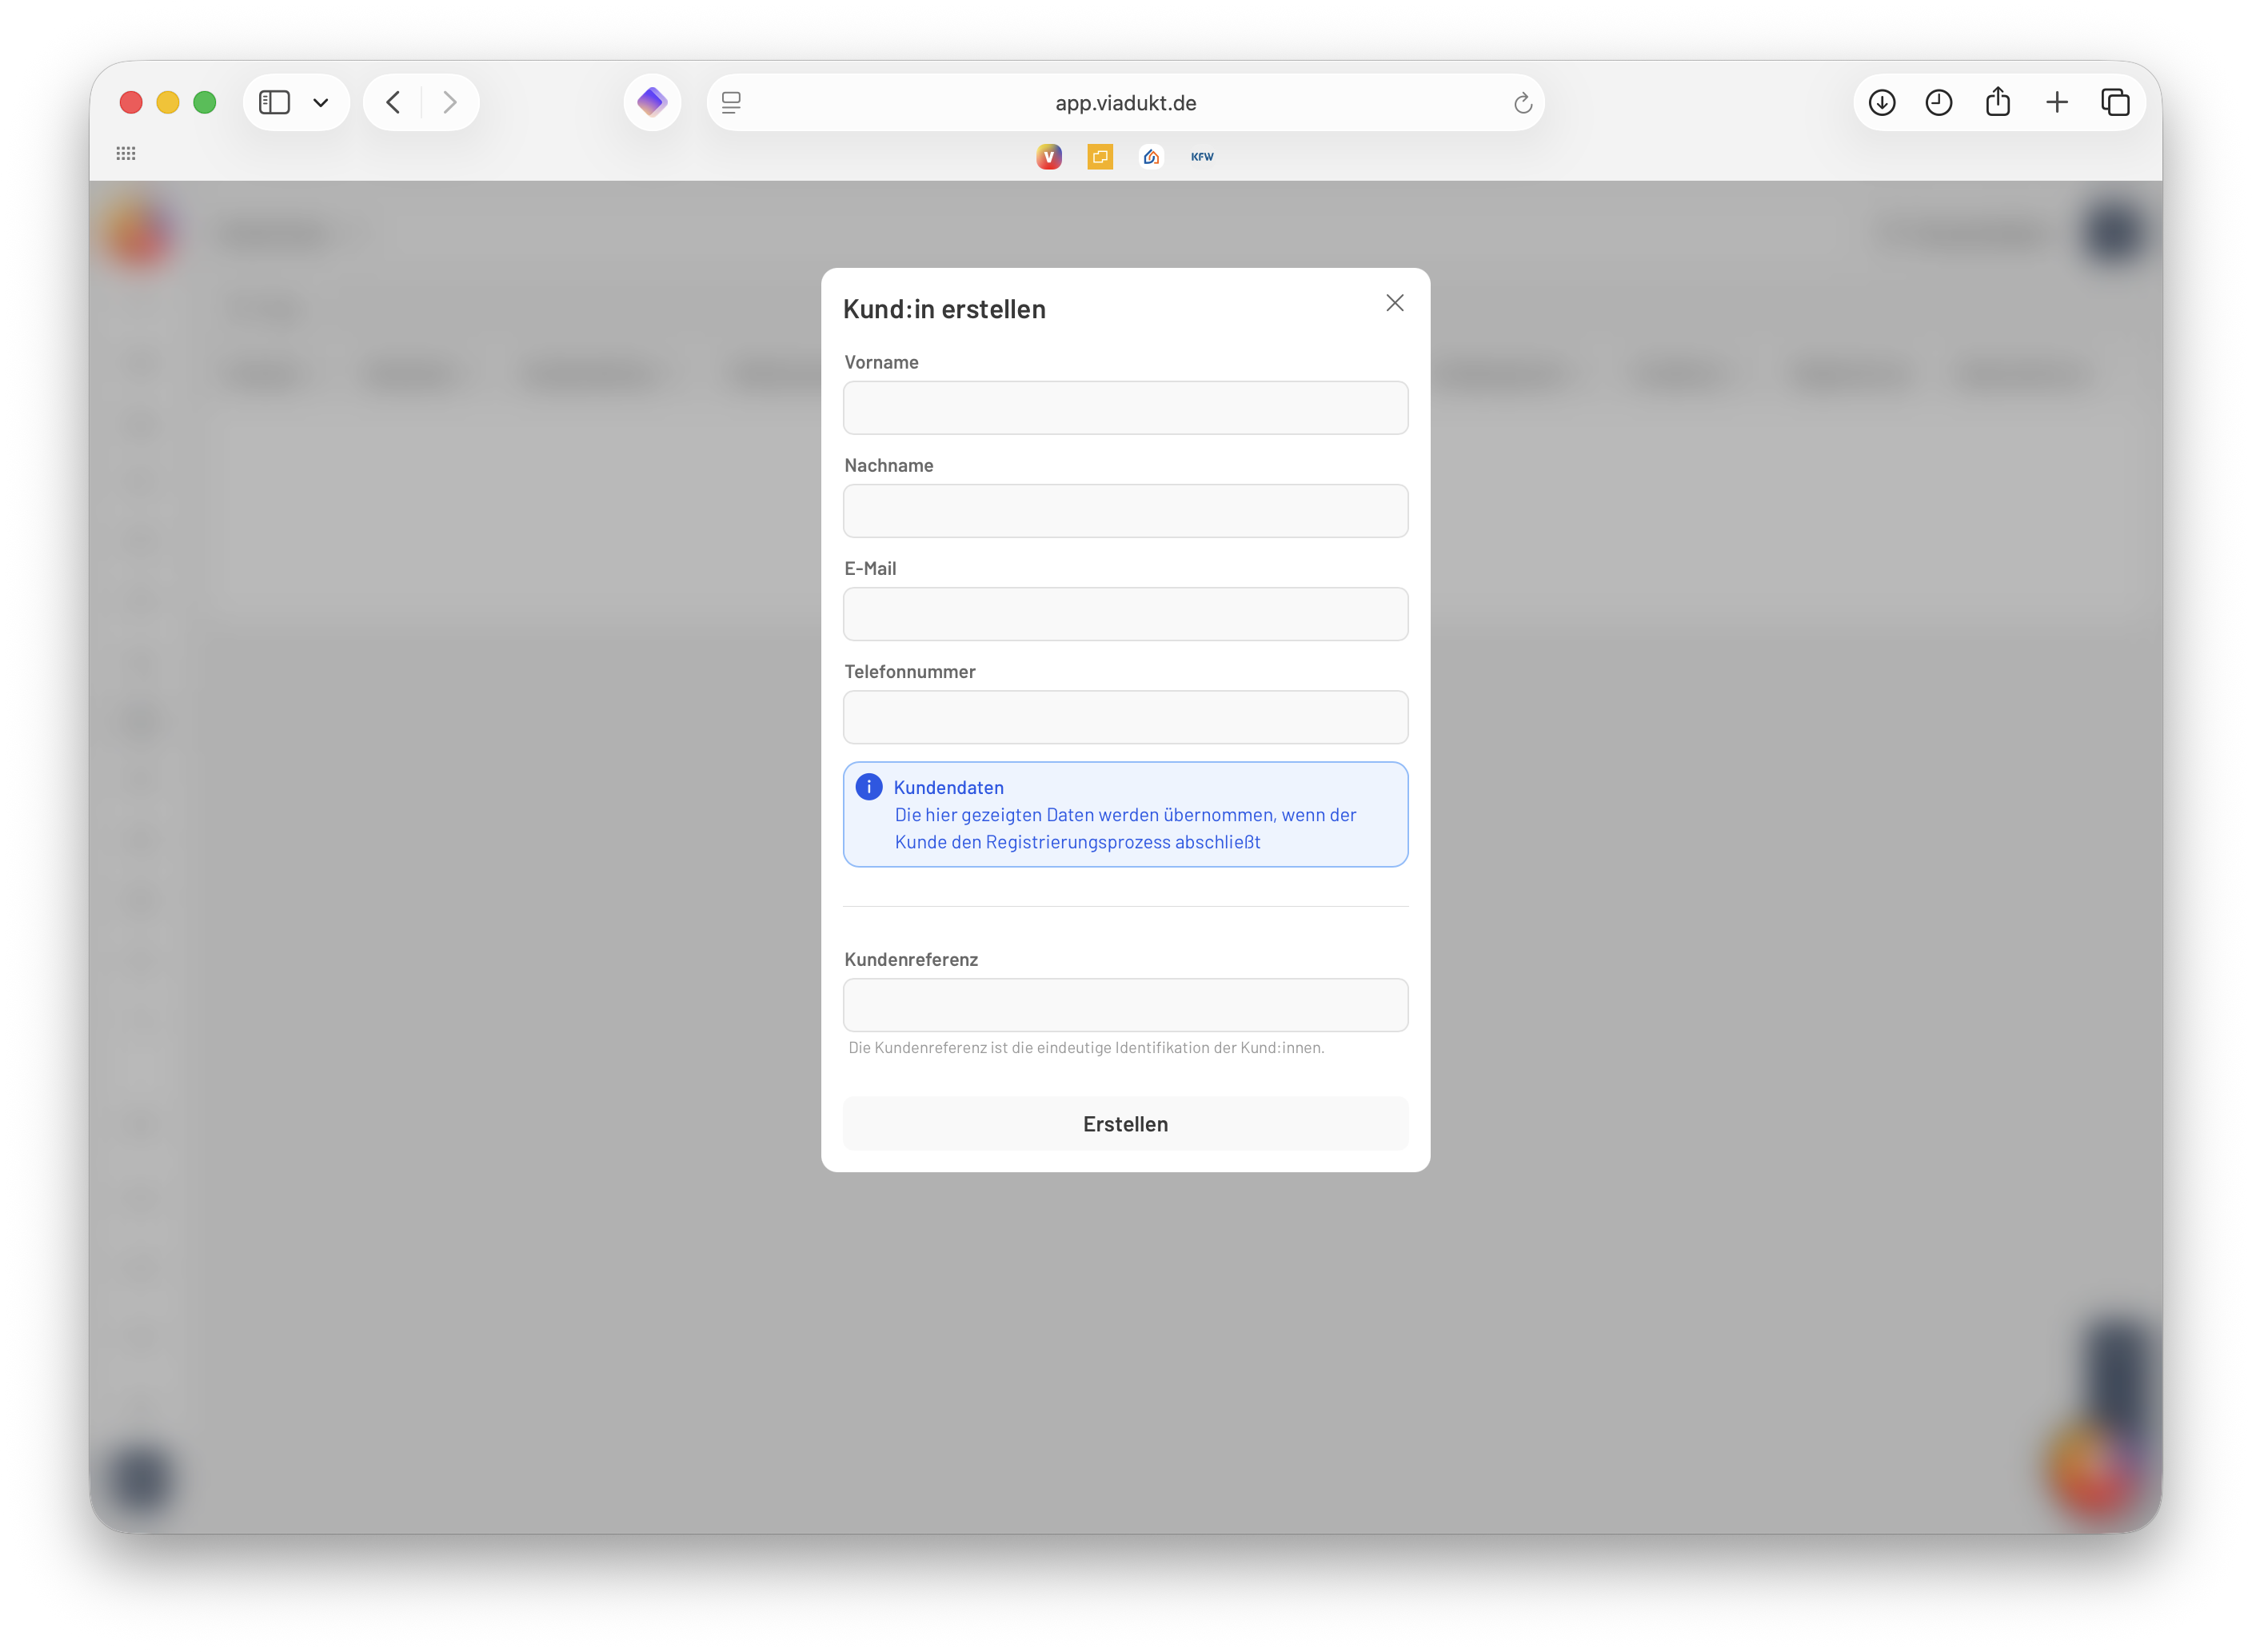Open the purple diamond extension icon

point(652,102)
